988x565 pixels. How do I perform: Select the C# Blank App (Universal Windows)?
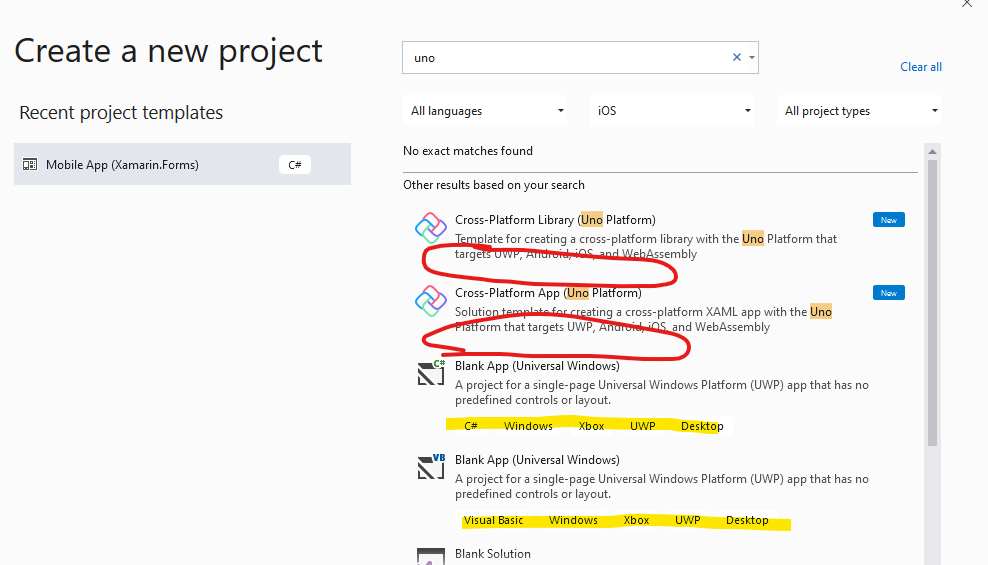660,396
